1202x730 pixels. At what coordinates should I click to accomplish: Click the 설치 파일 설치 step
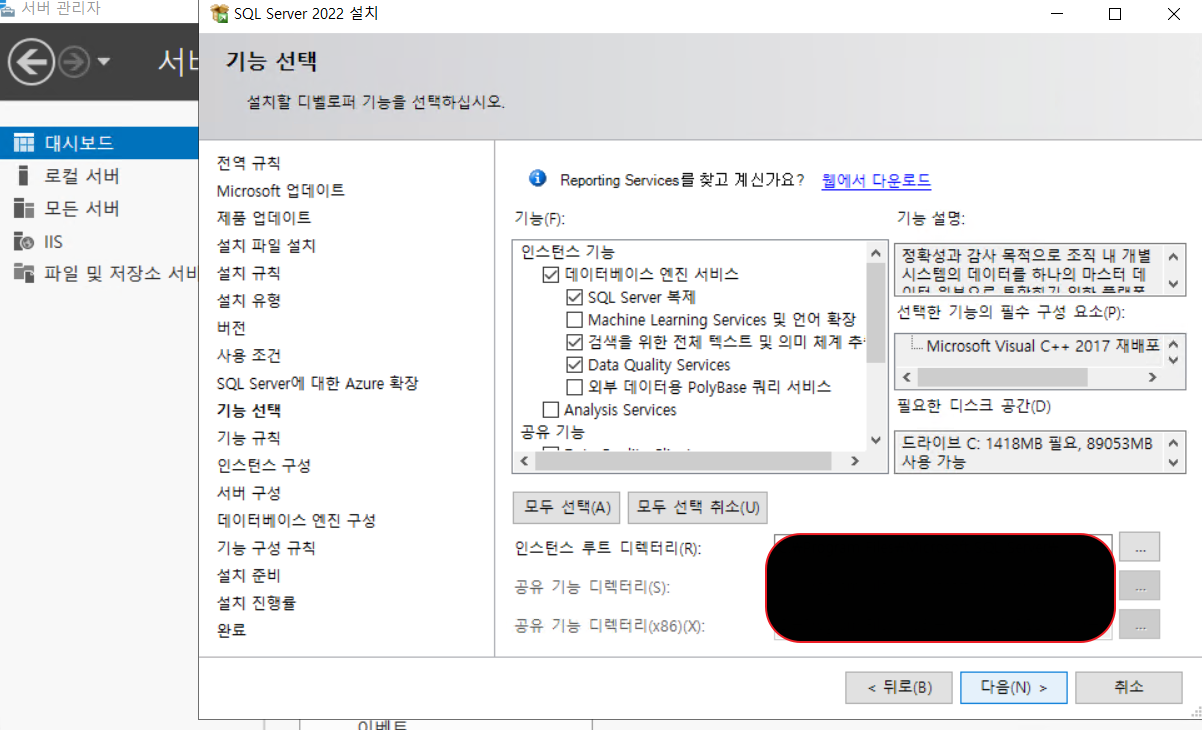(x=266, y=245)
